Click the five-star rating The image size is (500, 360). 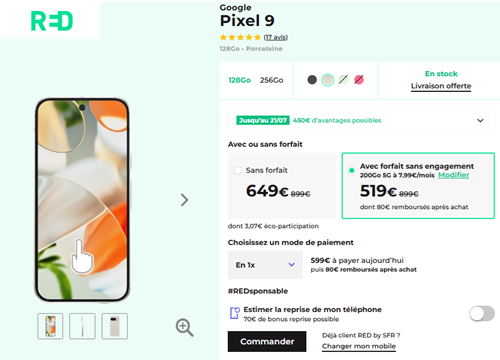(x=240, y=37)
